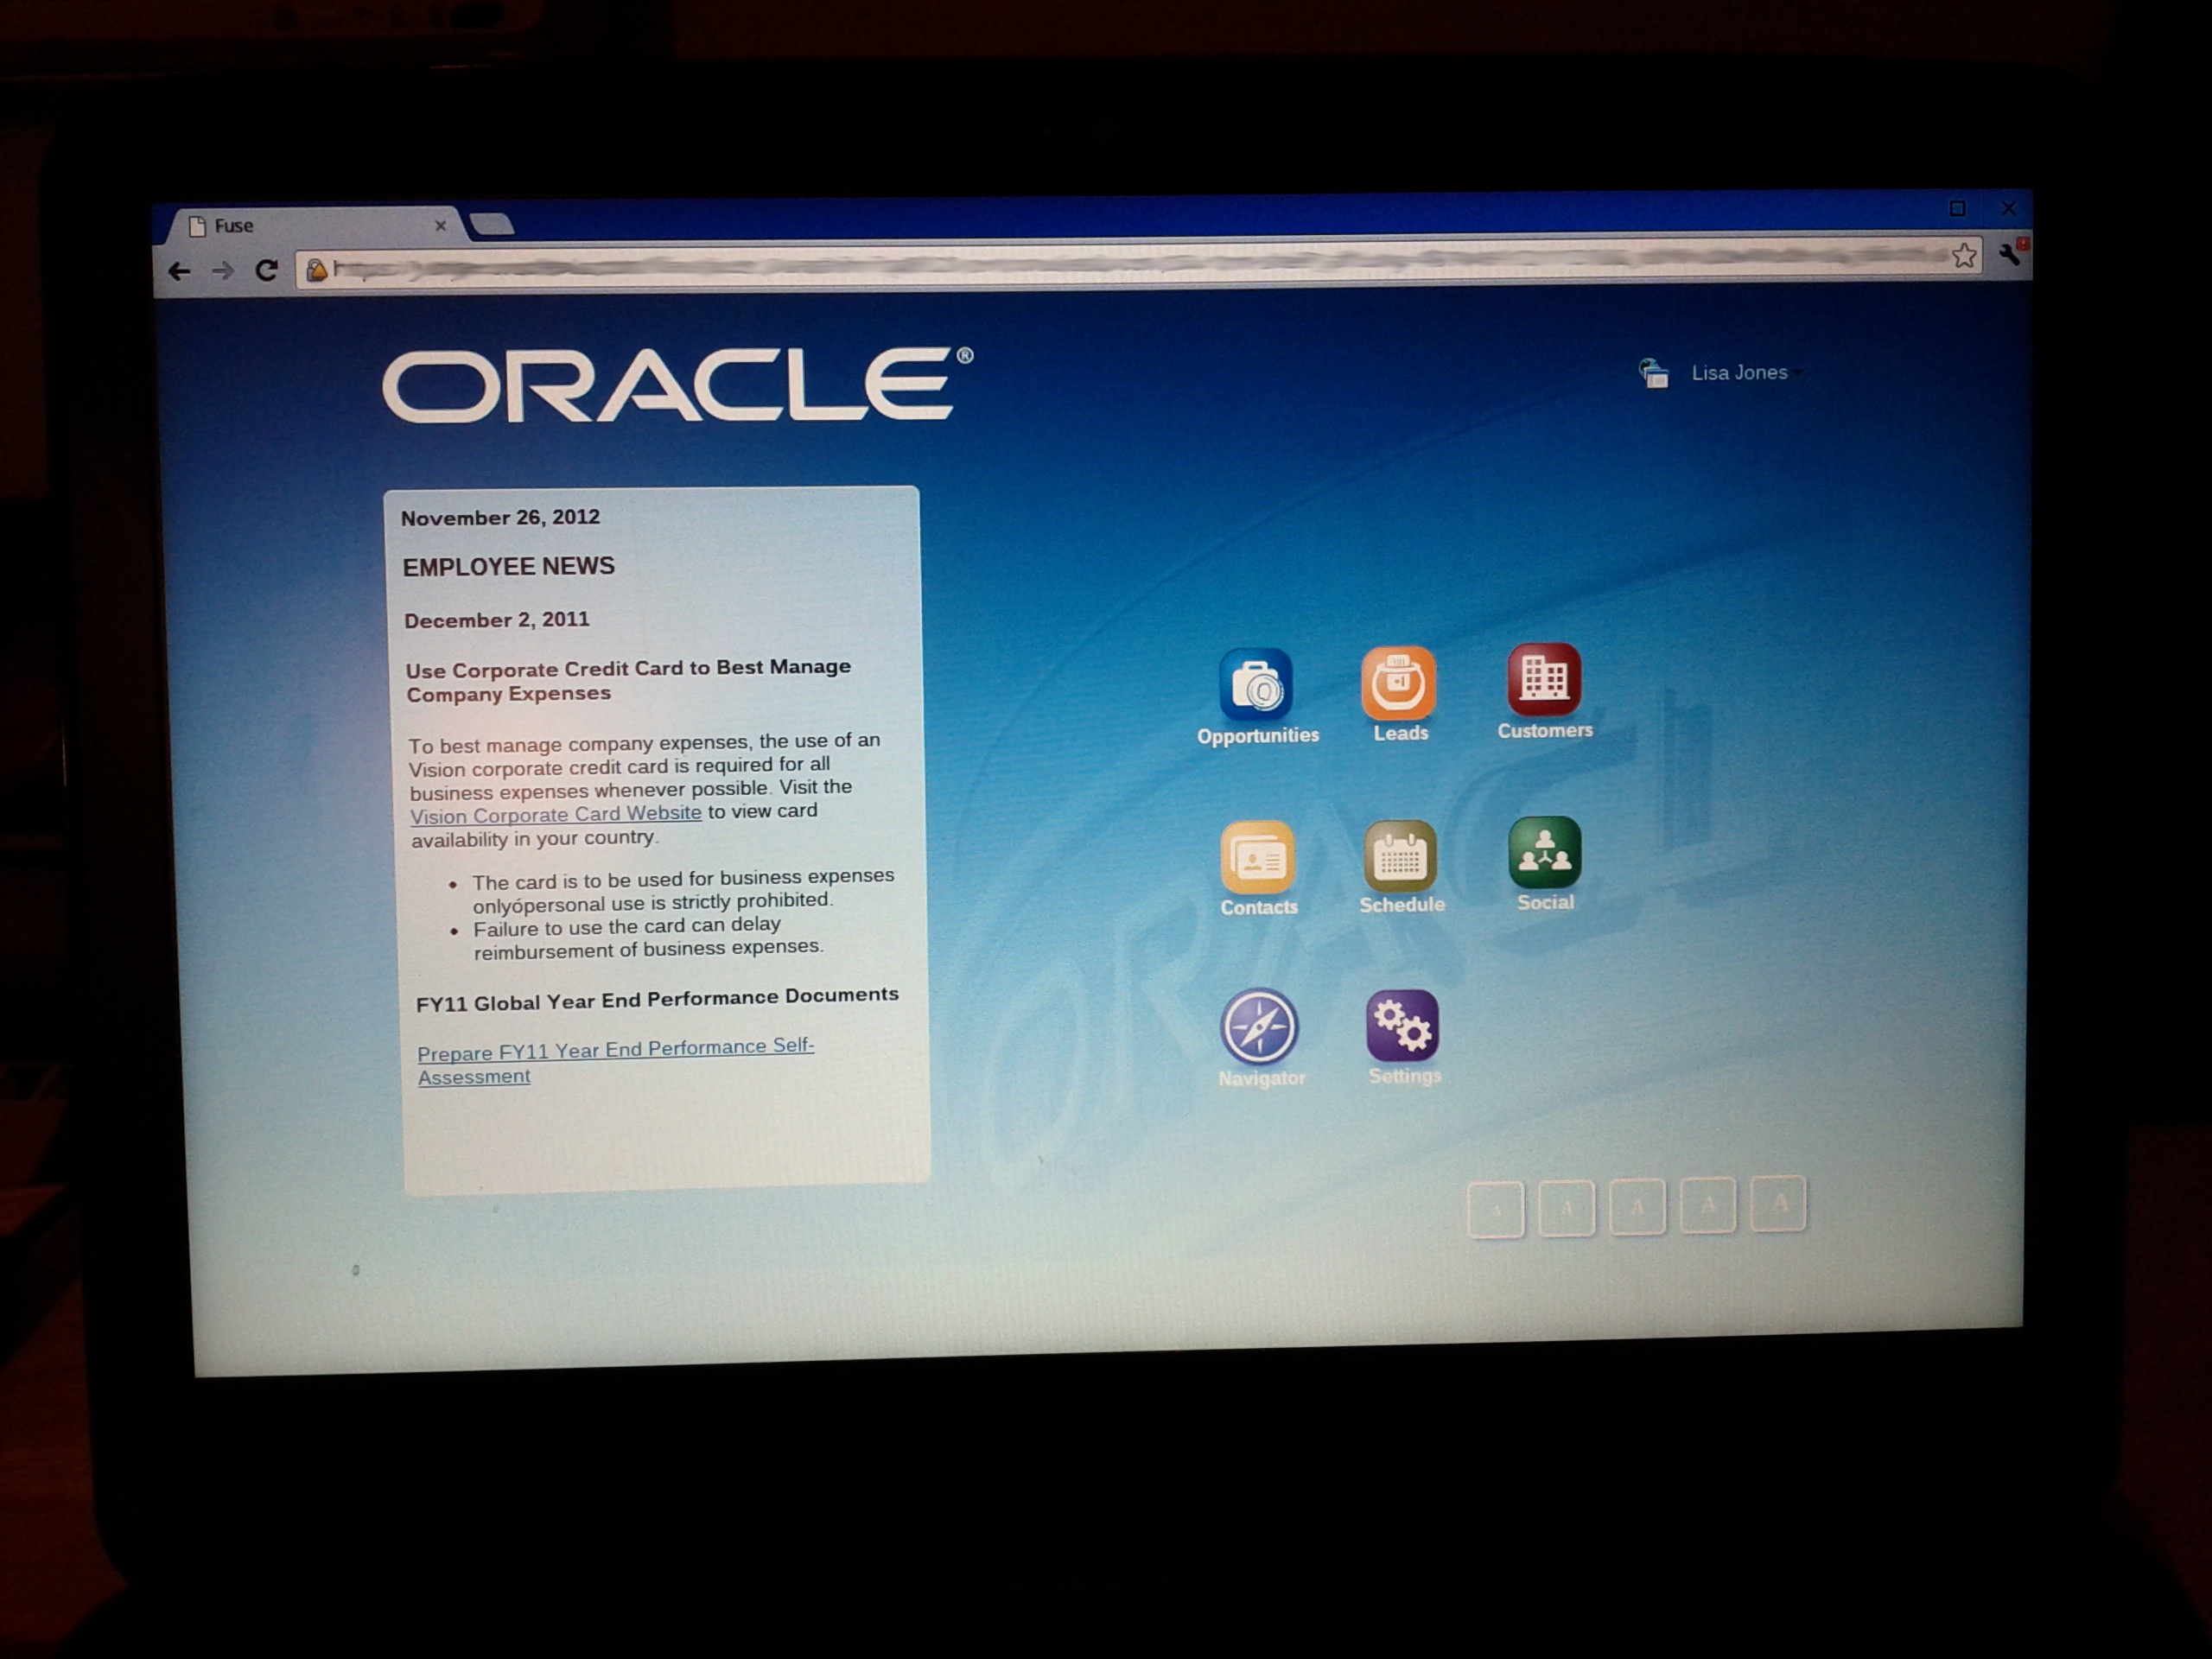Open the Schedule calendar icon
Image resolution: width=2212 pixels, height=1659 pixels.
[1400, 856]
